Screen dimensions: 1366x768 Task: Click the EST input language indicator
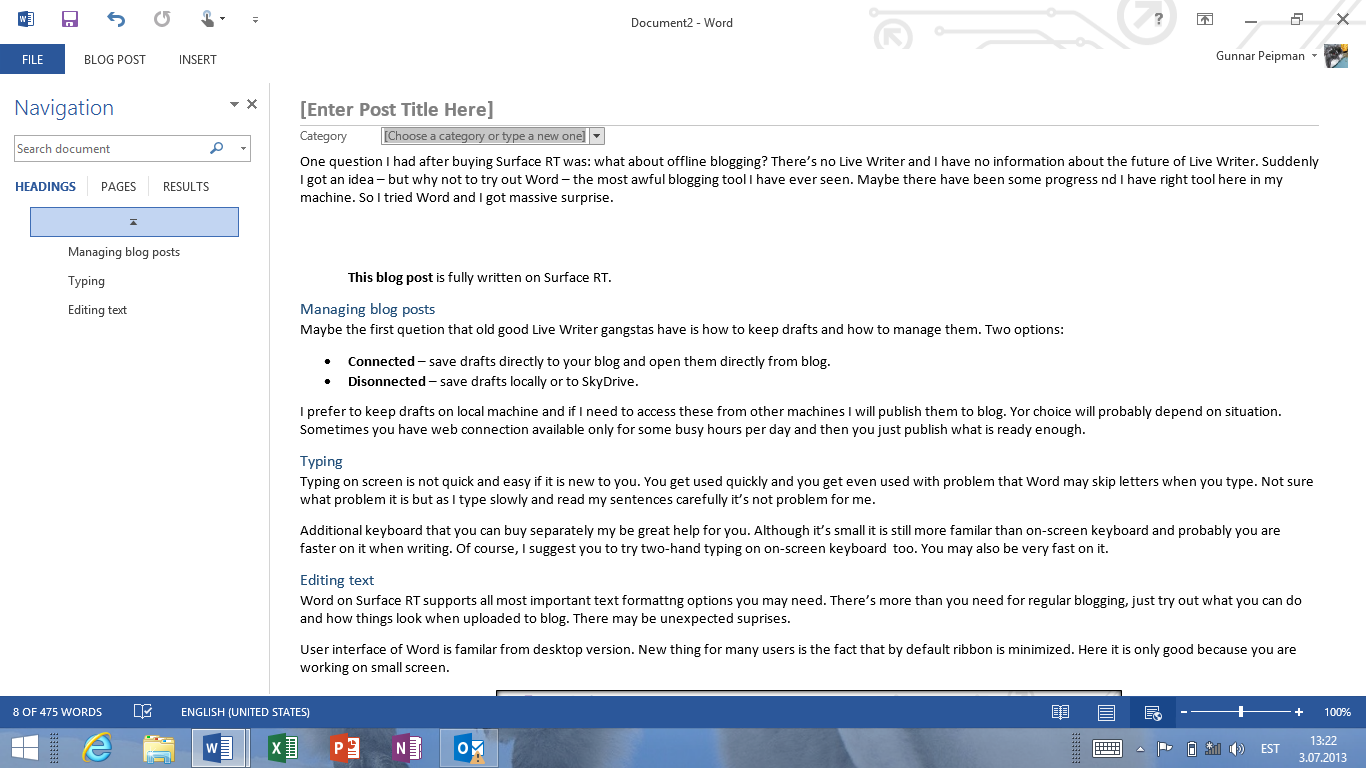pyautogui.click(x=1270, y=748)
